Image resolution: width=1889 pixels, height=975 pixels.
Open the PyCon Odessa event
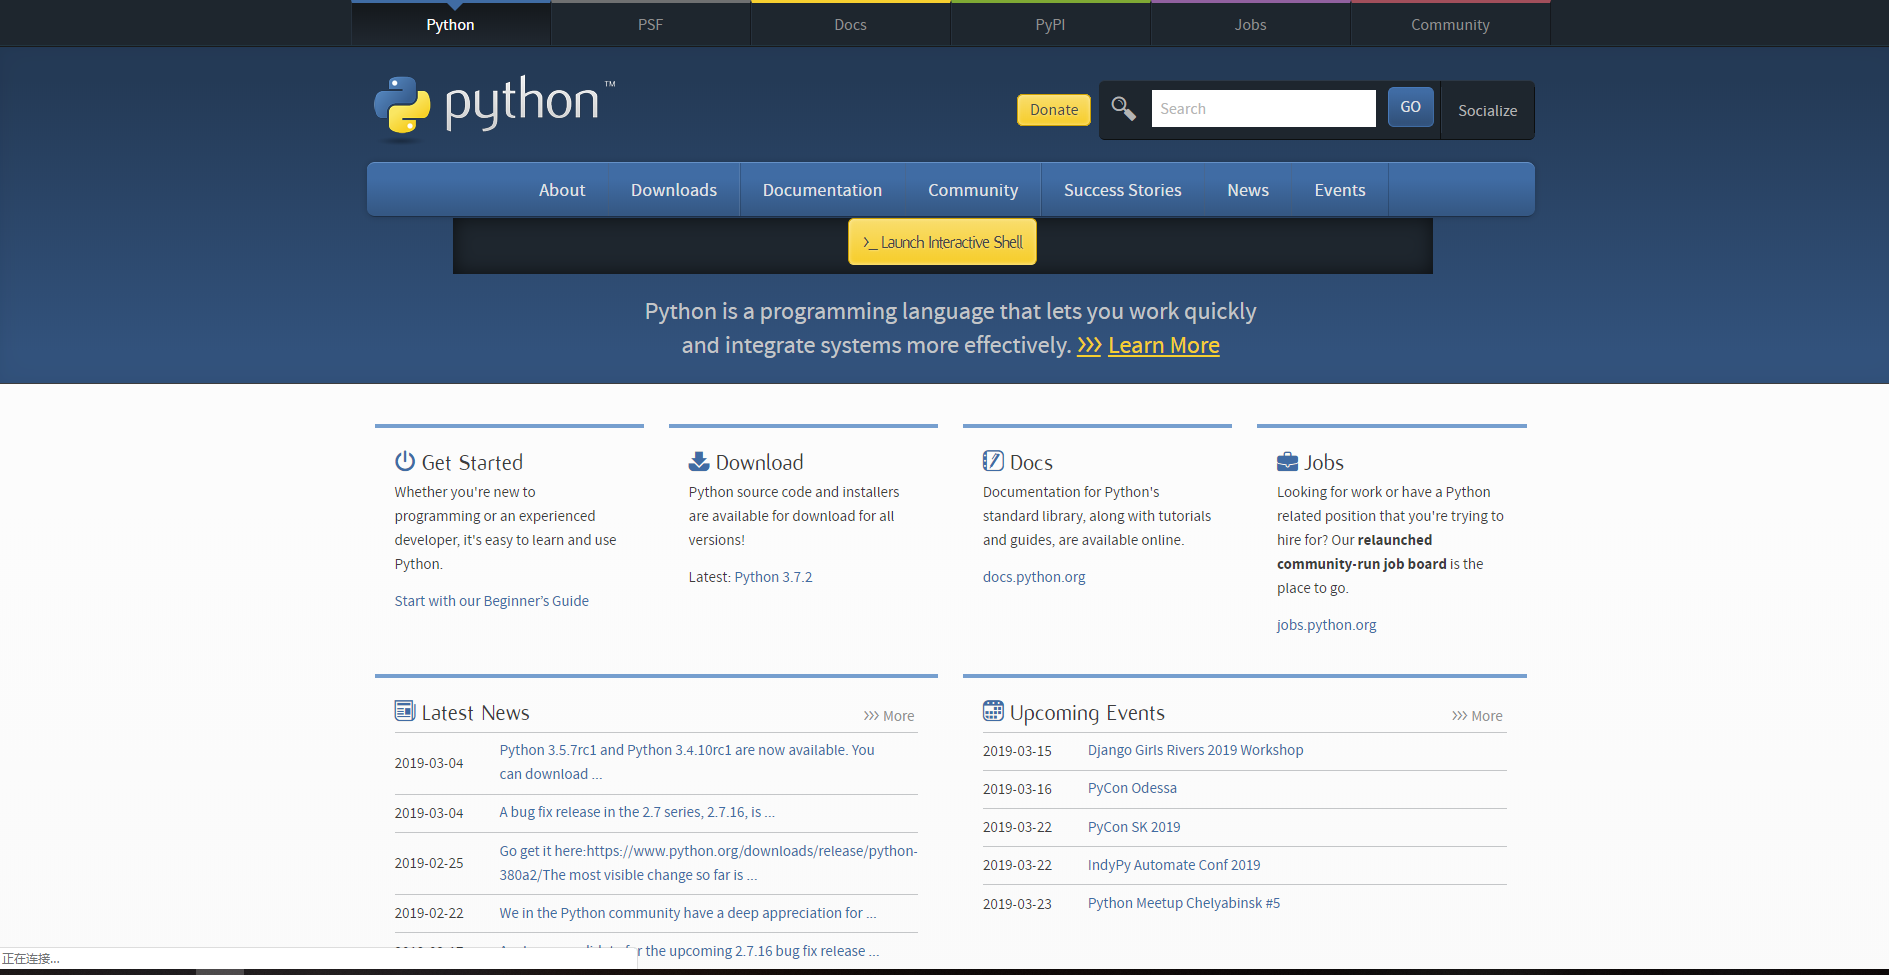pos(1132,788)
